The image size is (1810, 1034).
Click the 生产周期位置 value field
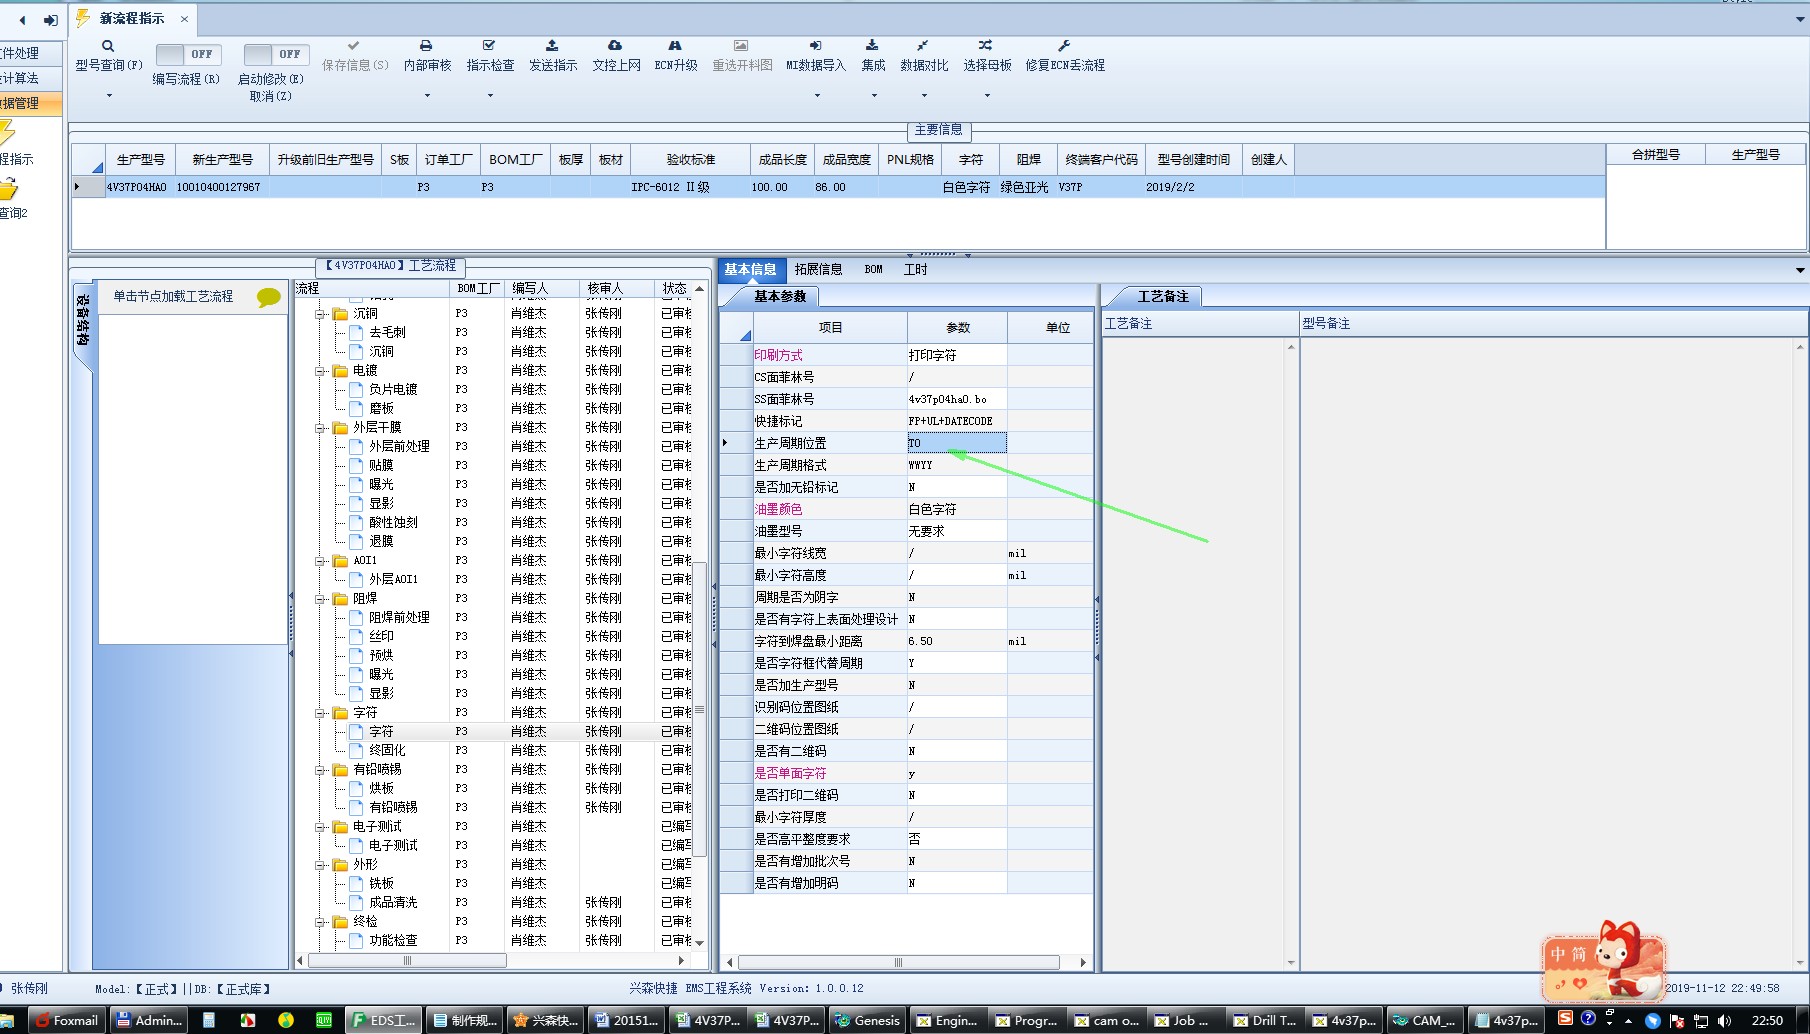tap(956, 443)
